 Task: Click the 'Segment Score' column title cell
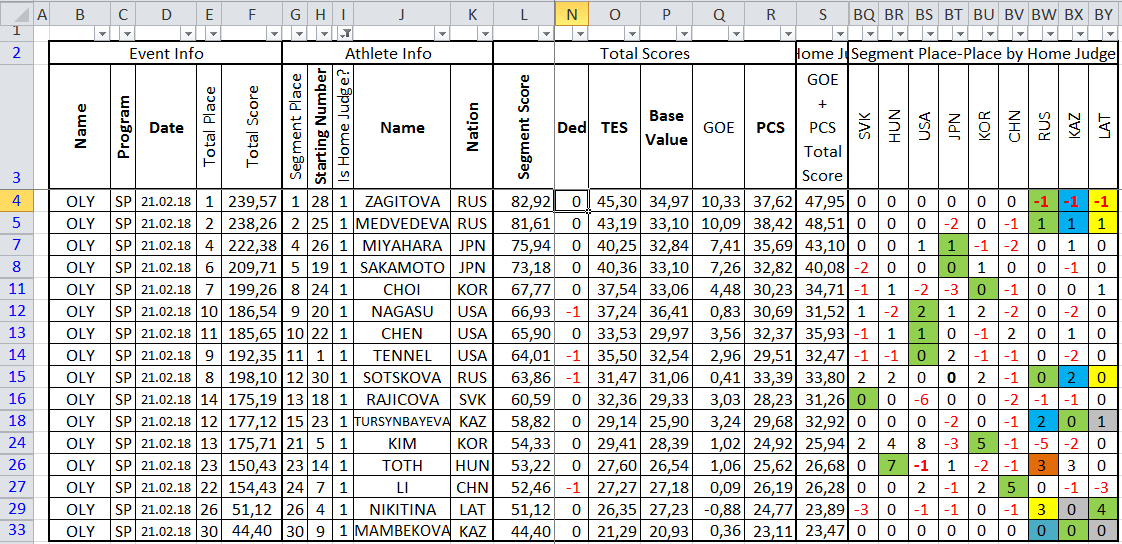click(524, 127)
